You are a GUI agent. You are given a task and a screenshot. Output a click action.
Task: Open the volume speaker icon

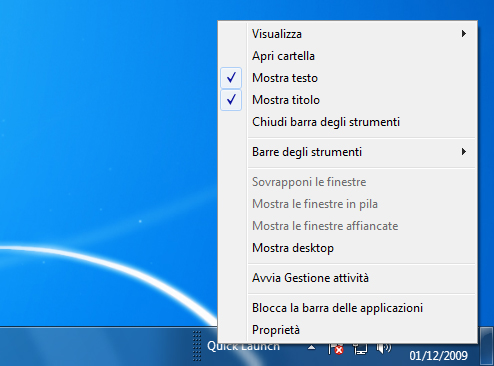point(384,348)
